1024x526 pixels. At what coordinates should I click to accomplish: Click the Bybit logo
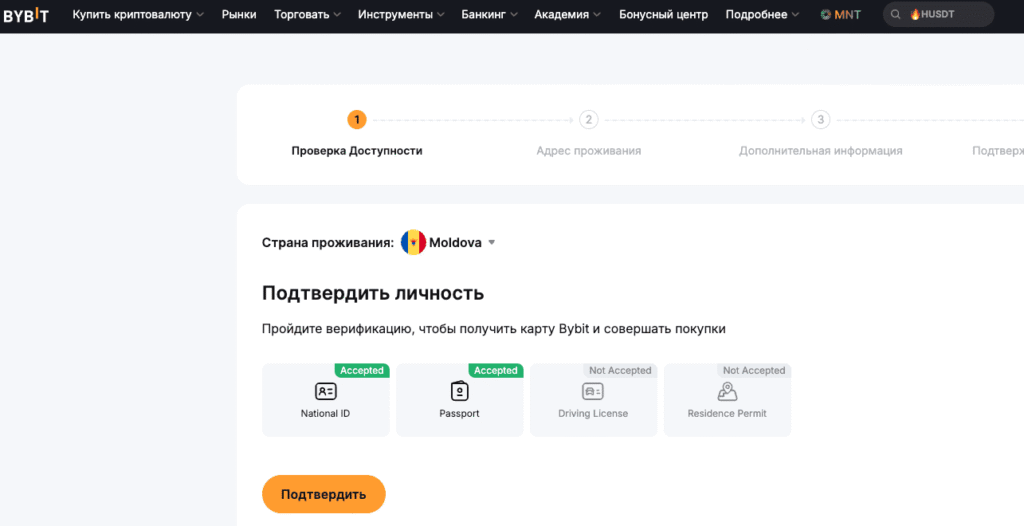[x=26, y=15]
